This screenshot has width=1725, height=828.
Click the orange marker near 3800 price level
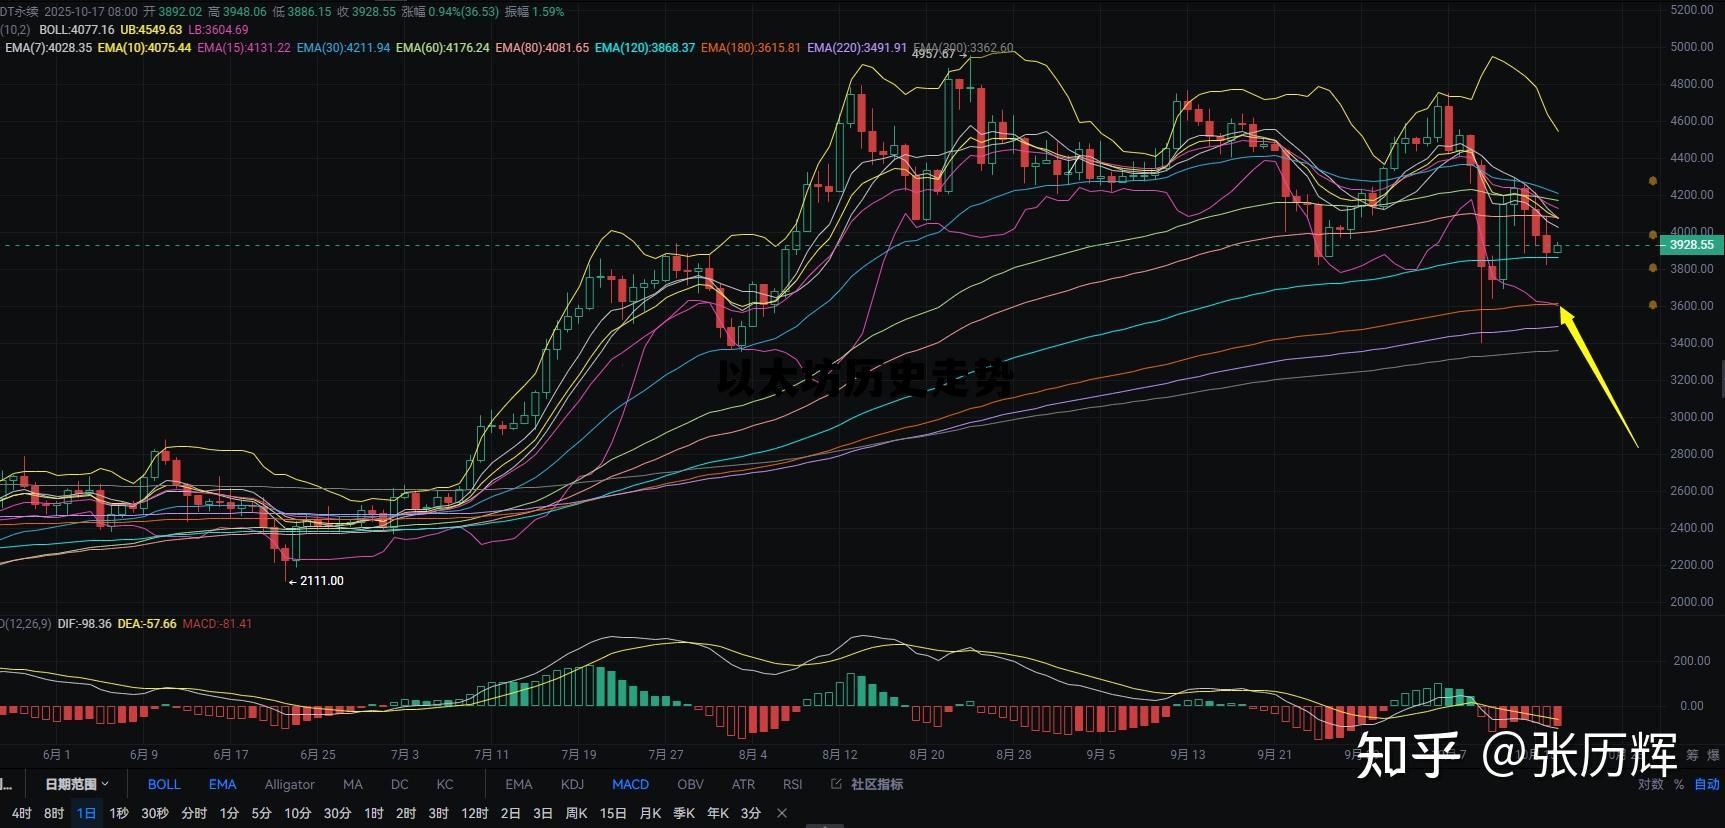[1653, 268]
